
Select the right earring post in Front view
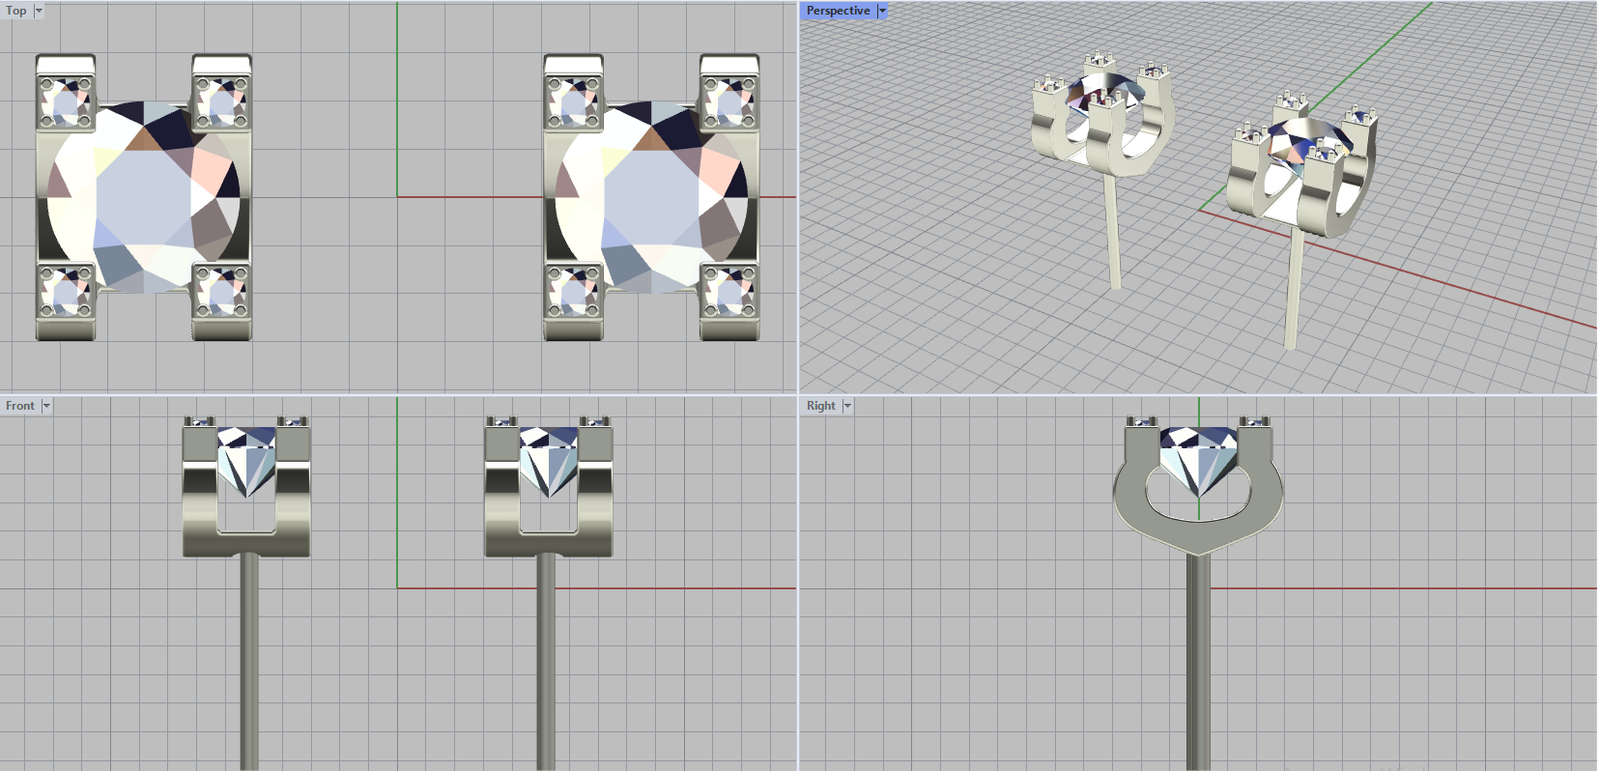[546, 660]
